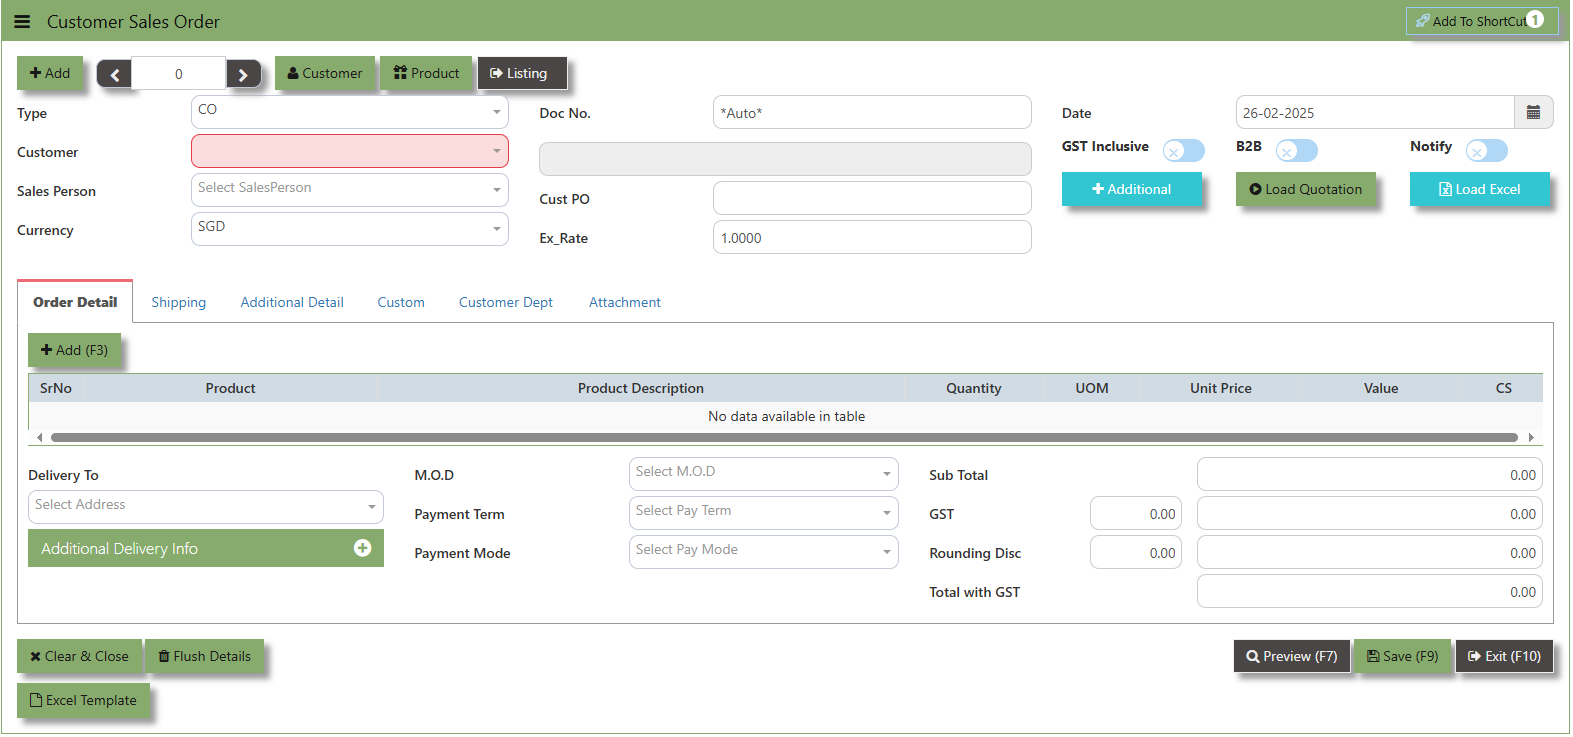
Task: Open the Product lookup button
Action: 426,73
